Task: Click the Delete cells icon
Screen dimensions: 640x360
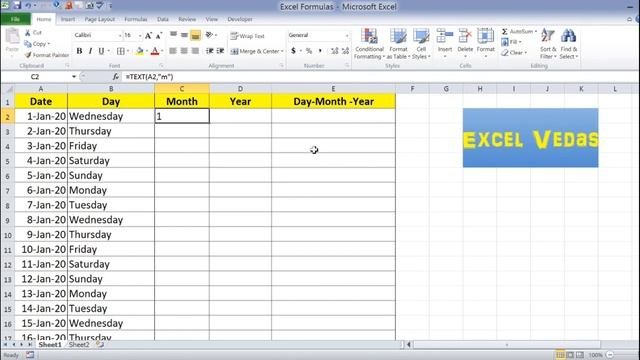Action: [465, 37]
